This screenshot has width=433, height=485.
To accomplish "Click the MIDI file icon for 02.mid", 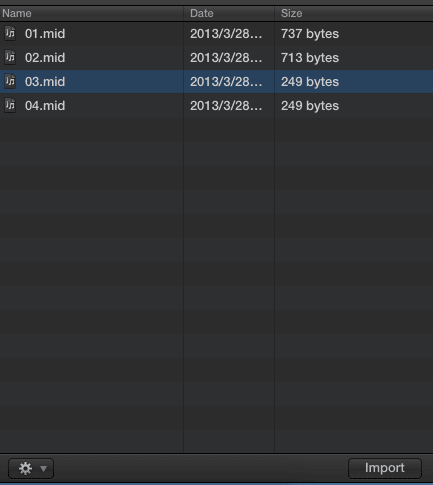I will click(10, 57).
